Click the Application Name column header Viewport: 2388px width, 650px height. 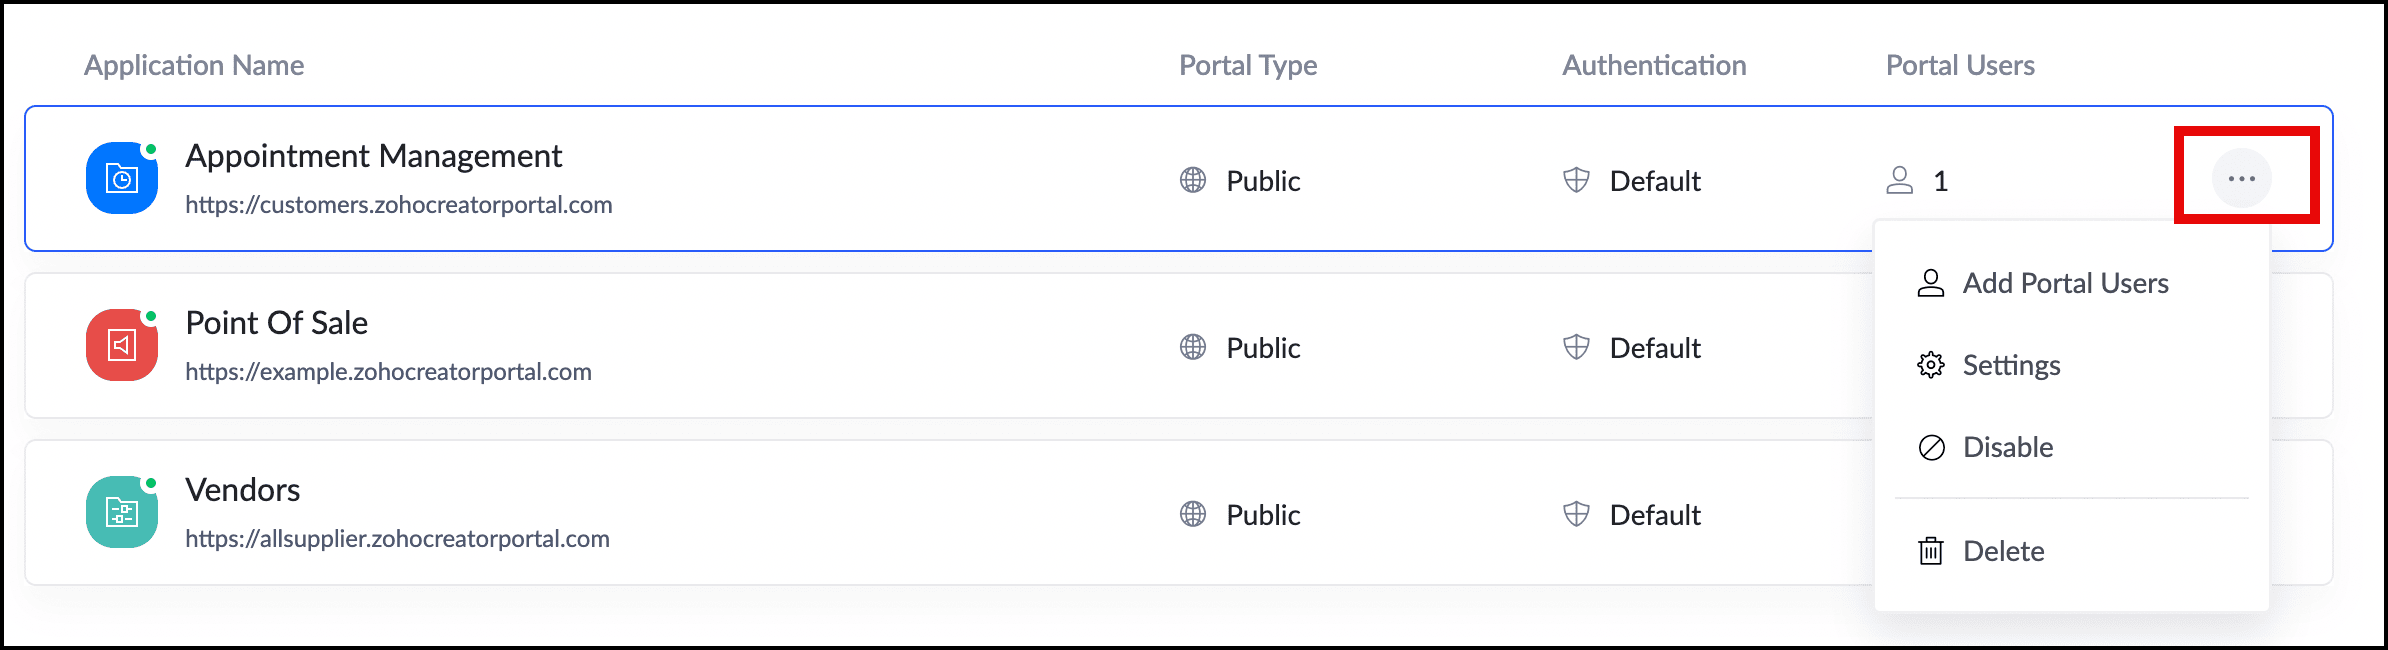point(194,65)
